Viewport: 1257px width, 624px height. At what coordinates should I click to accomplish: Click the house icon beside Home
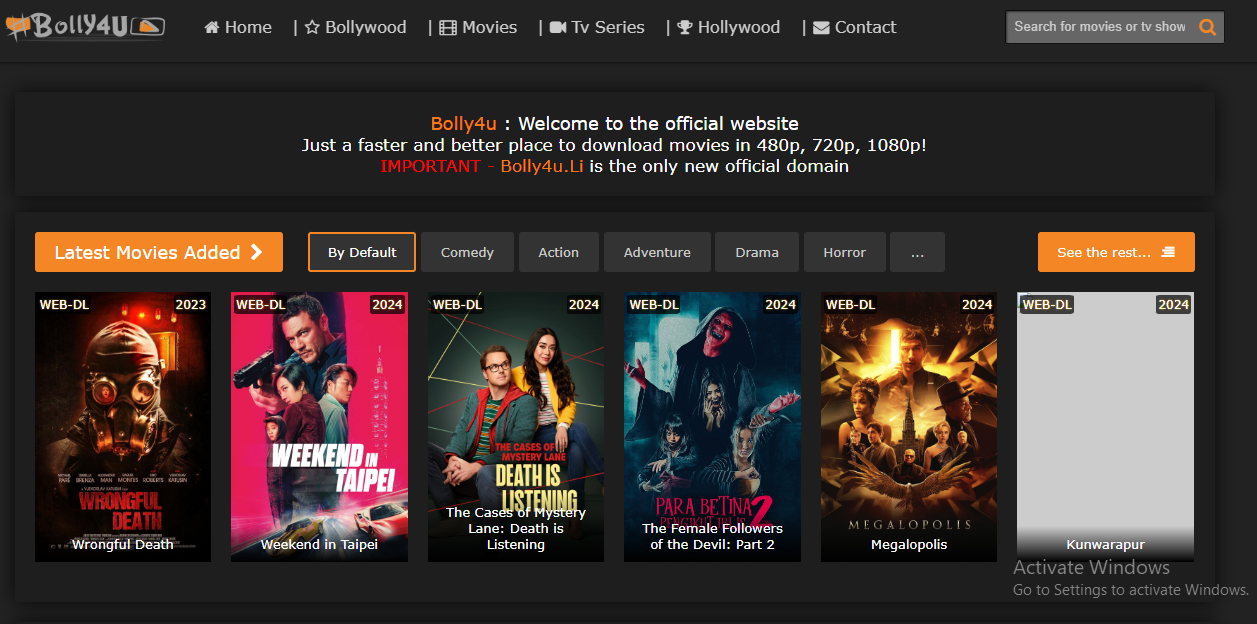212,27
